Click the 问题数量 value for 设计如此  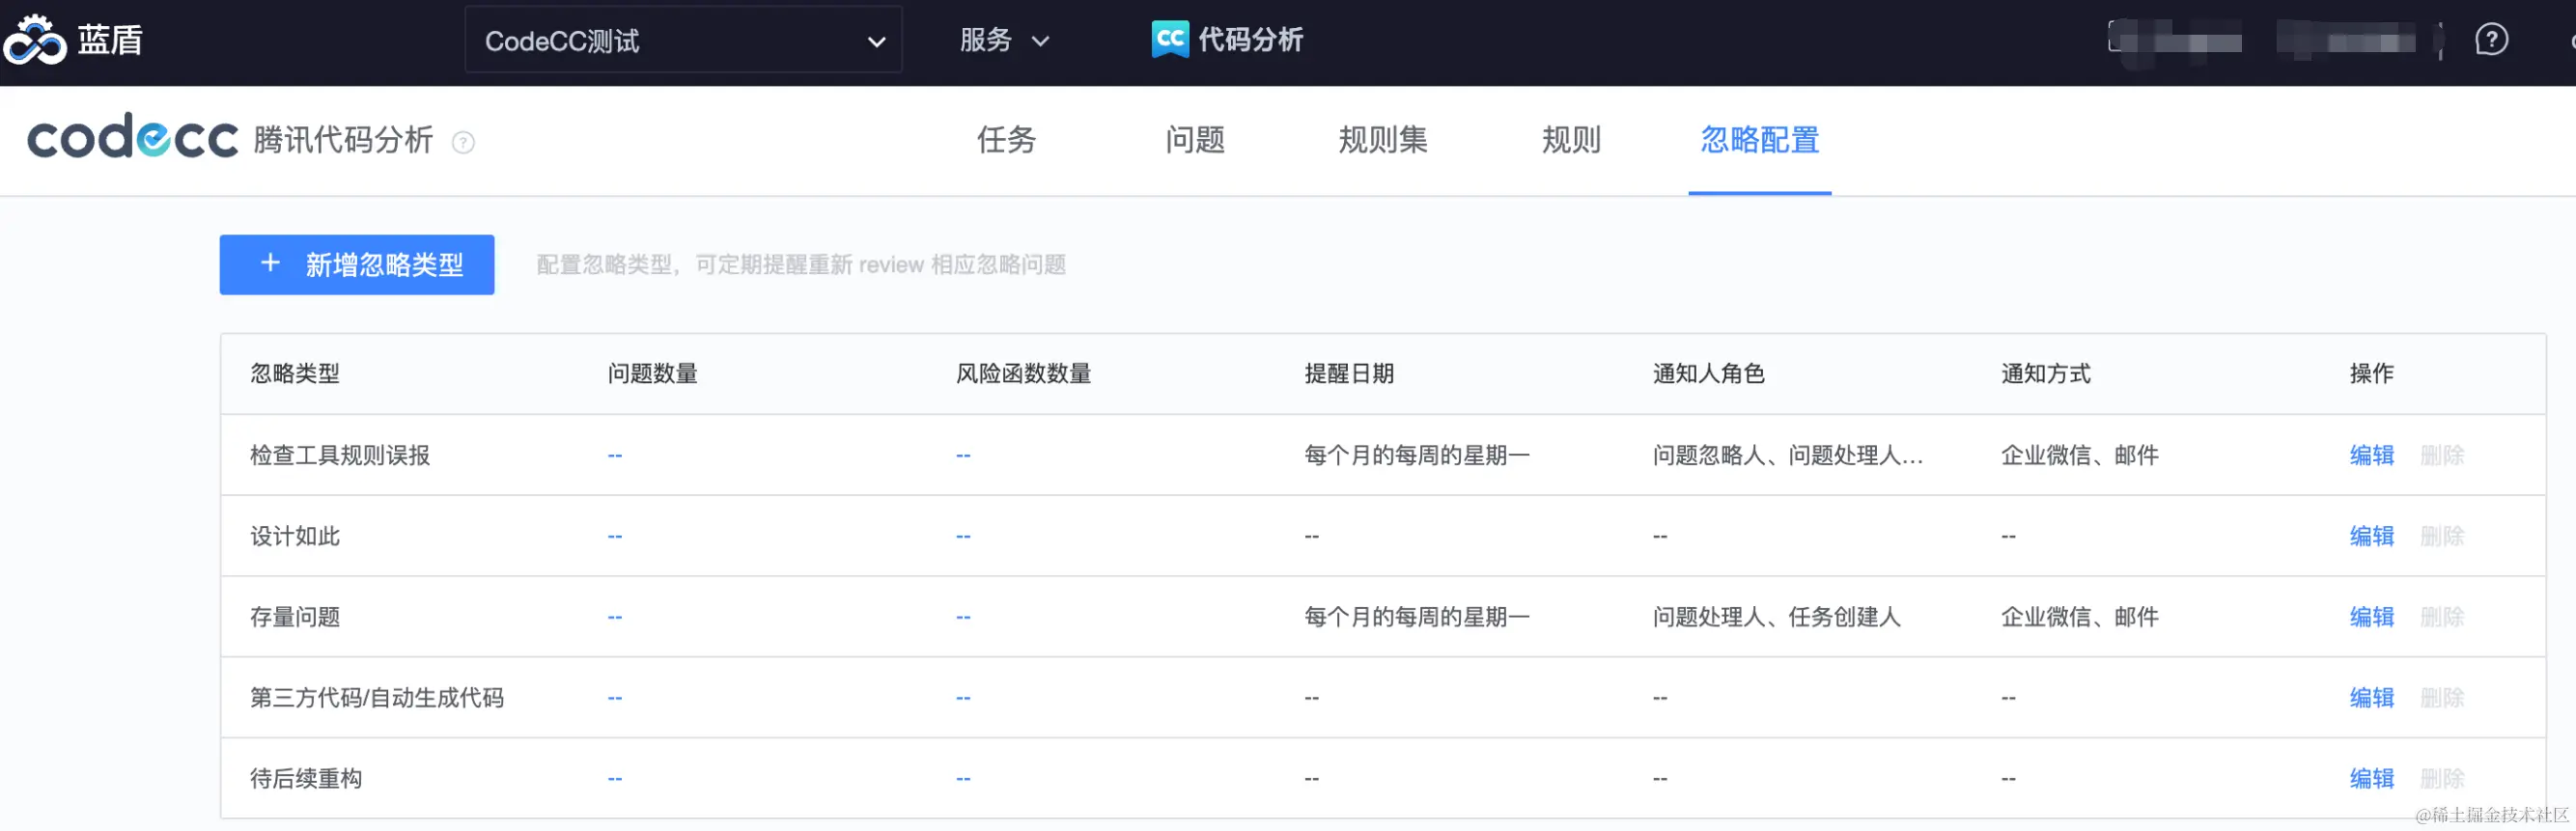(x=615, y=537)
